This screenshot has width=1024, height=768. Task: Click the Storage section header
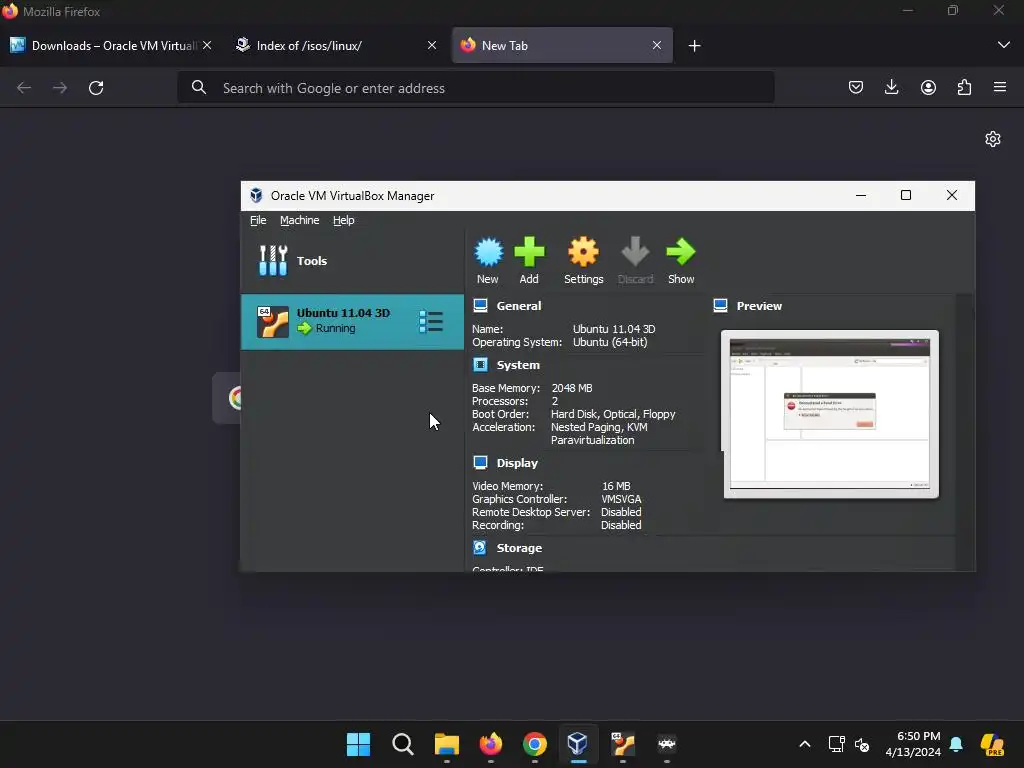pos(519,548)
